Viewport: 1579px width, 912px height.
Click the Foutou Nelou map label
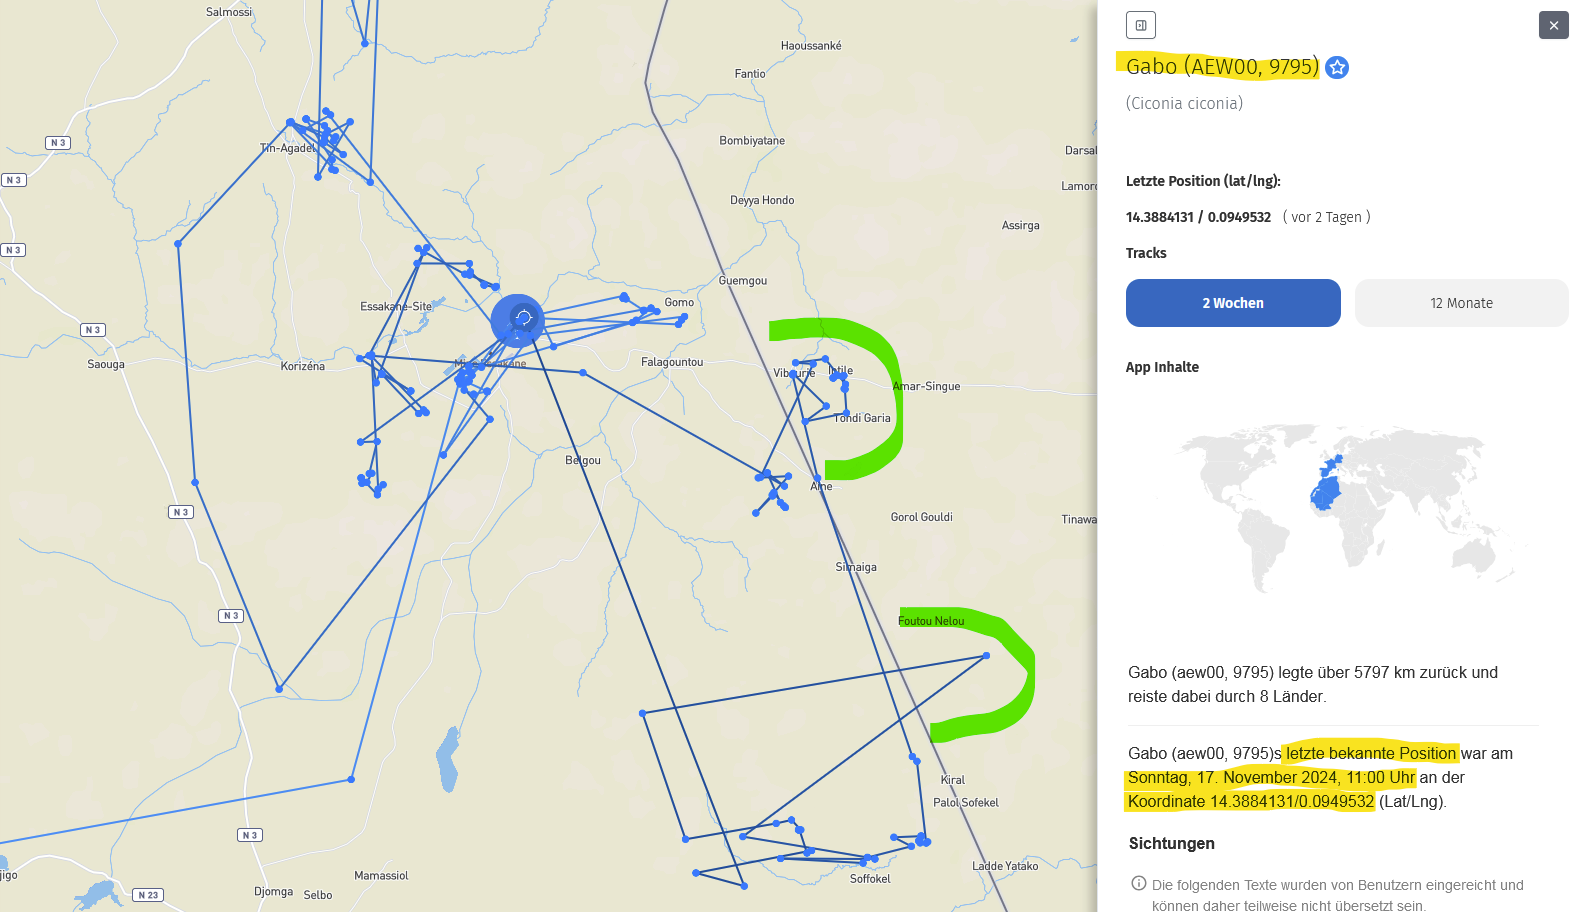(931, 621)
